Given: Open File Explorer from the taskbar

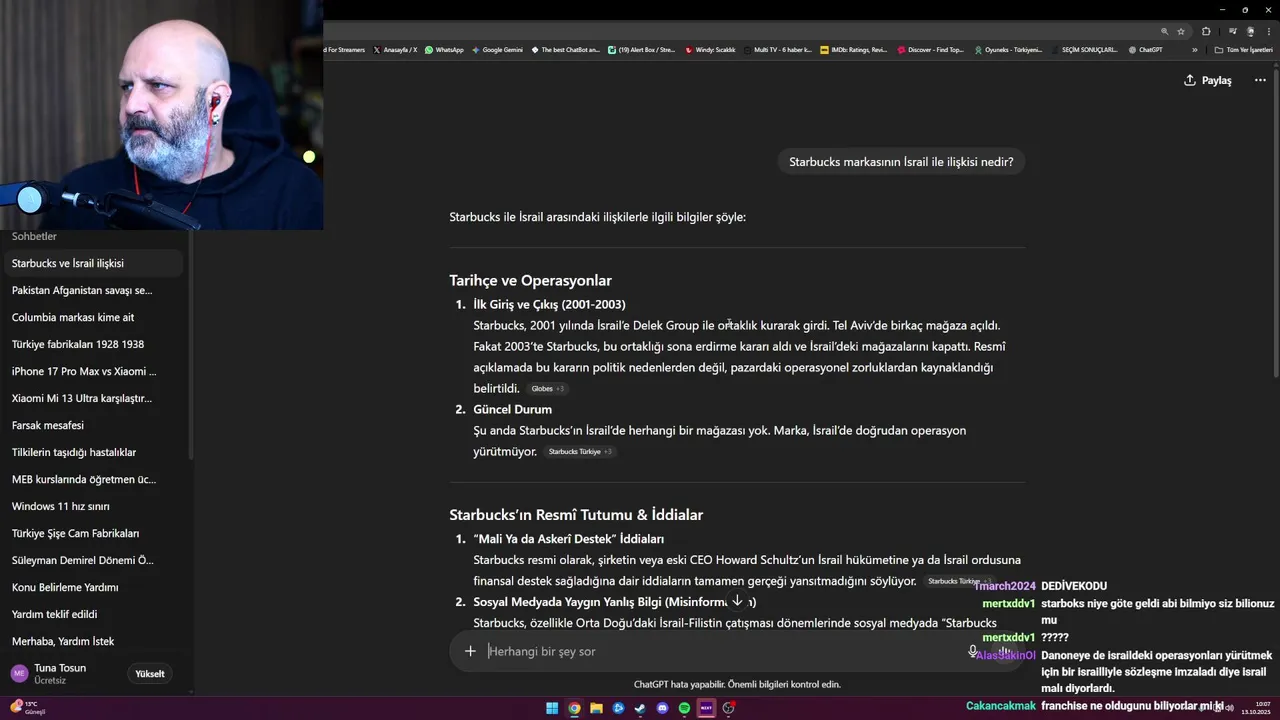Looking at the screenshot, I should (596, 708).
